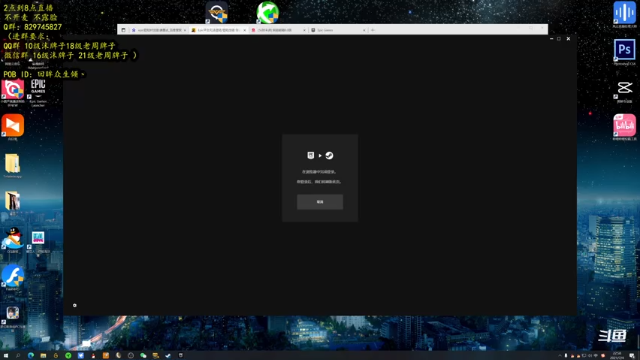This screenshot has height=360, width=640.
Task: Switch to the first browser tab
Action: point(158,30)
